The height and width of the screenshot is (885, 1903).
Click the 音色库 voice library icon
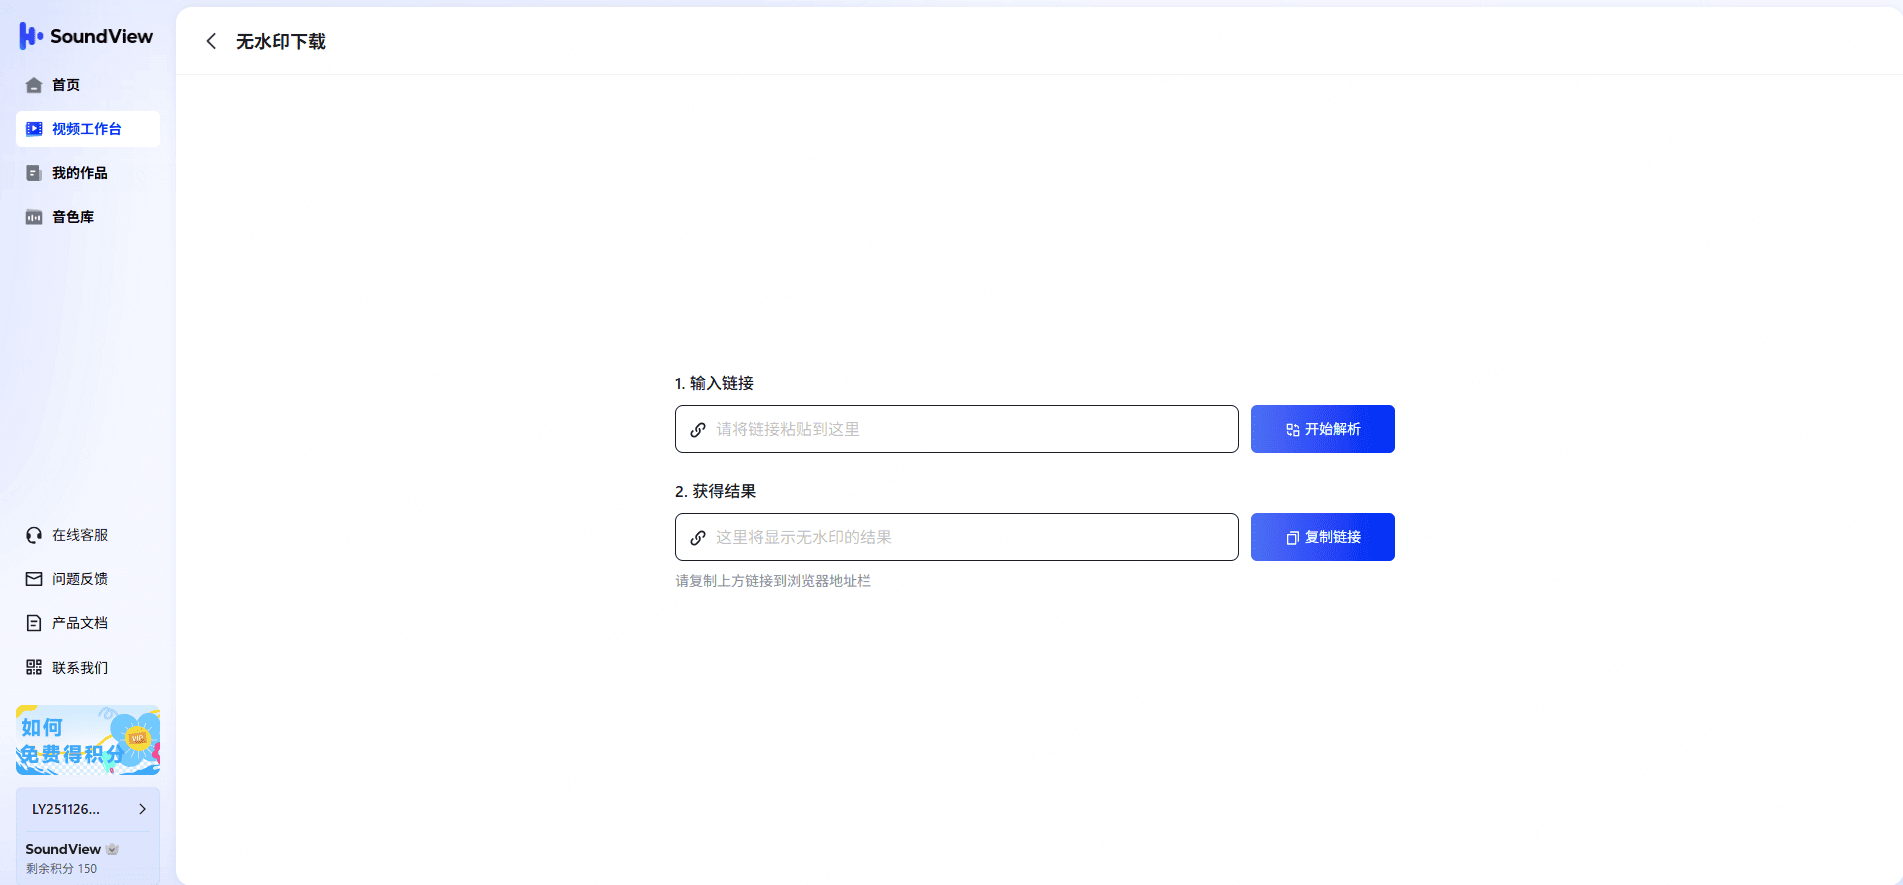coord(34,217)
